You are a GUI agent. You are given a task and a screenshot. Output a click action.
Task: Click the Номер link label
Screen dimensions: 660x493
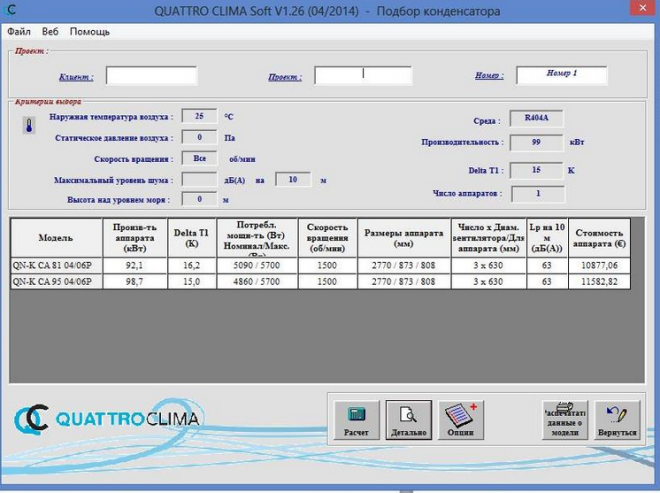488,76
